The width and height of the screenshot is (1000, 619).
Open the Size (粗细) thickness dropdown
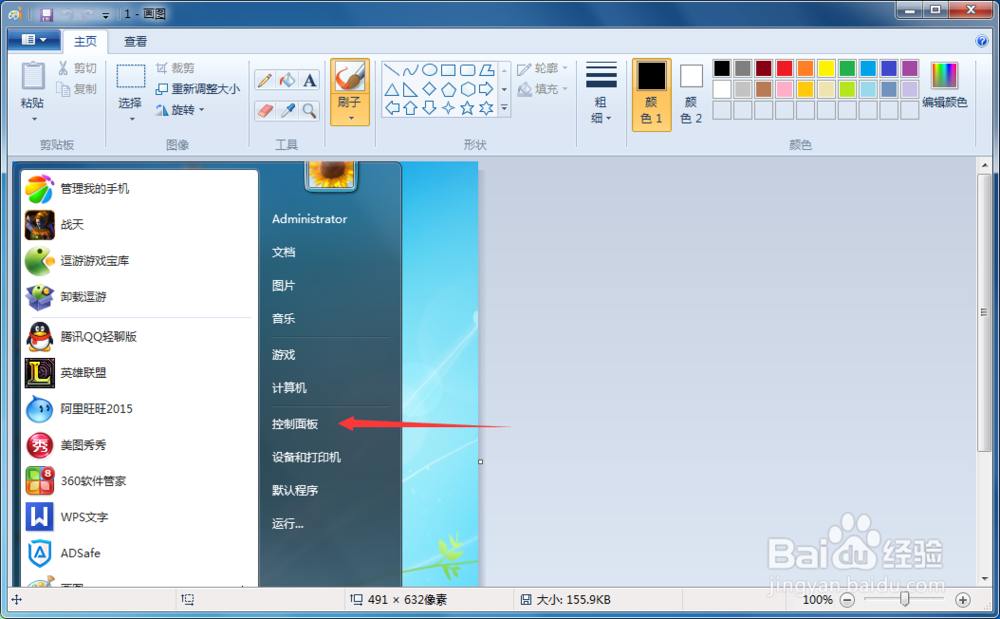tap(601, 92)
